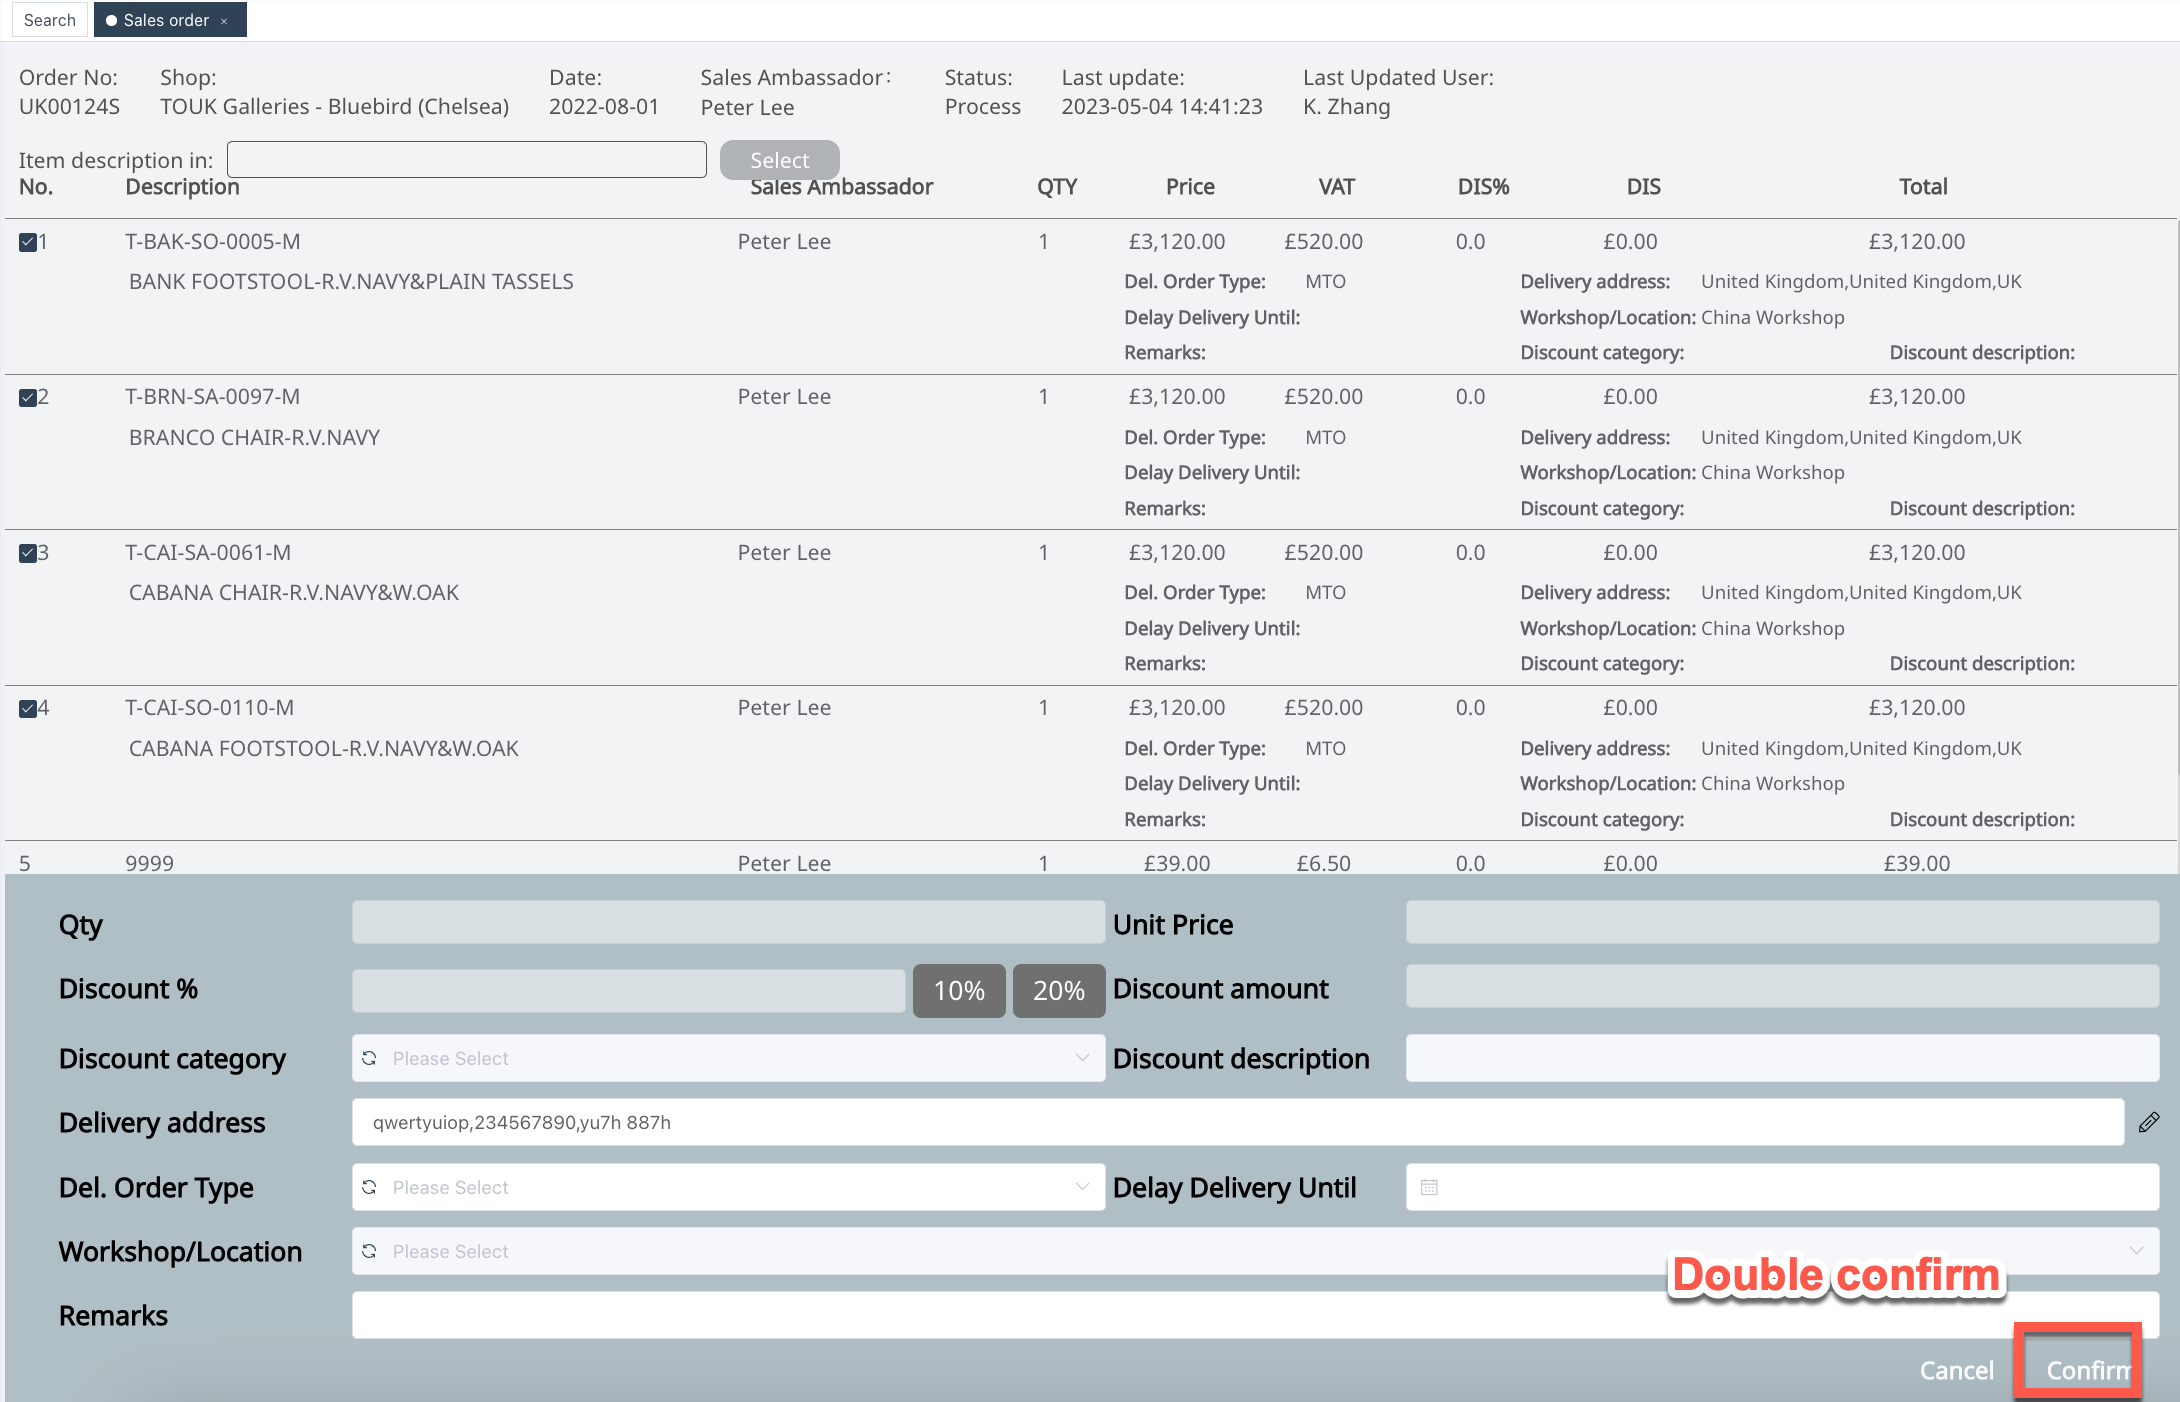Expand the Discount category dropdown arrow
This screenshot has width=2180, height=1402.
(x=1082, y=1058)
